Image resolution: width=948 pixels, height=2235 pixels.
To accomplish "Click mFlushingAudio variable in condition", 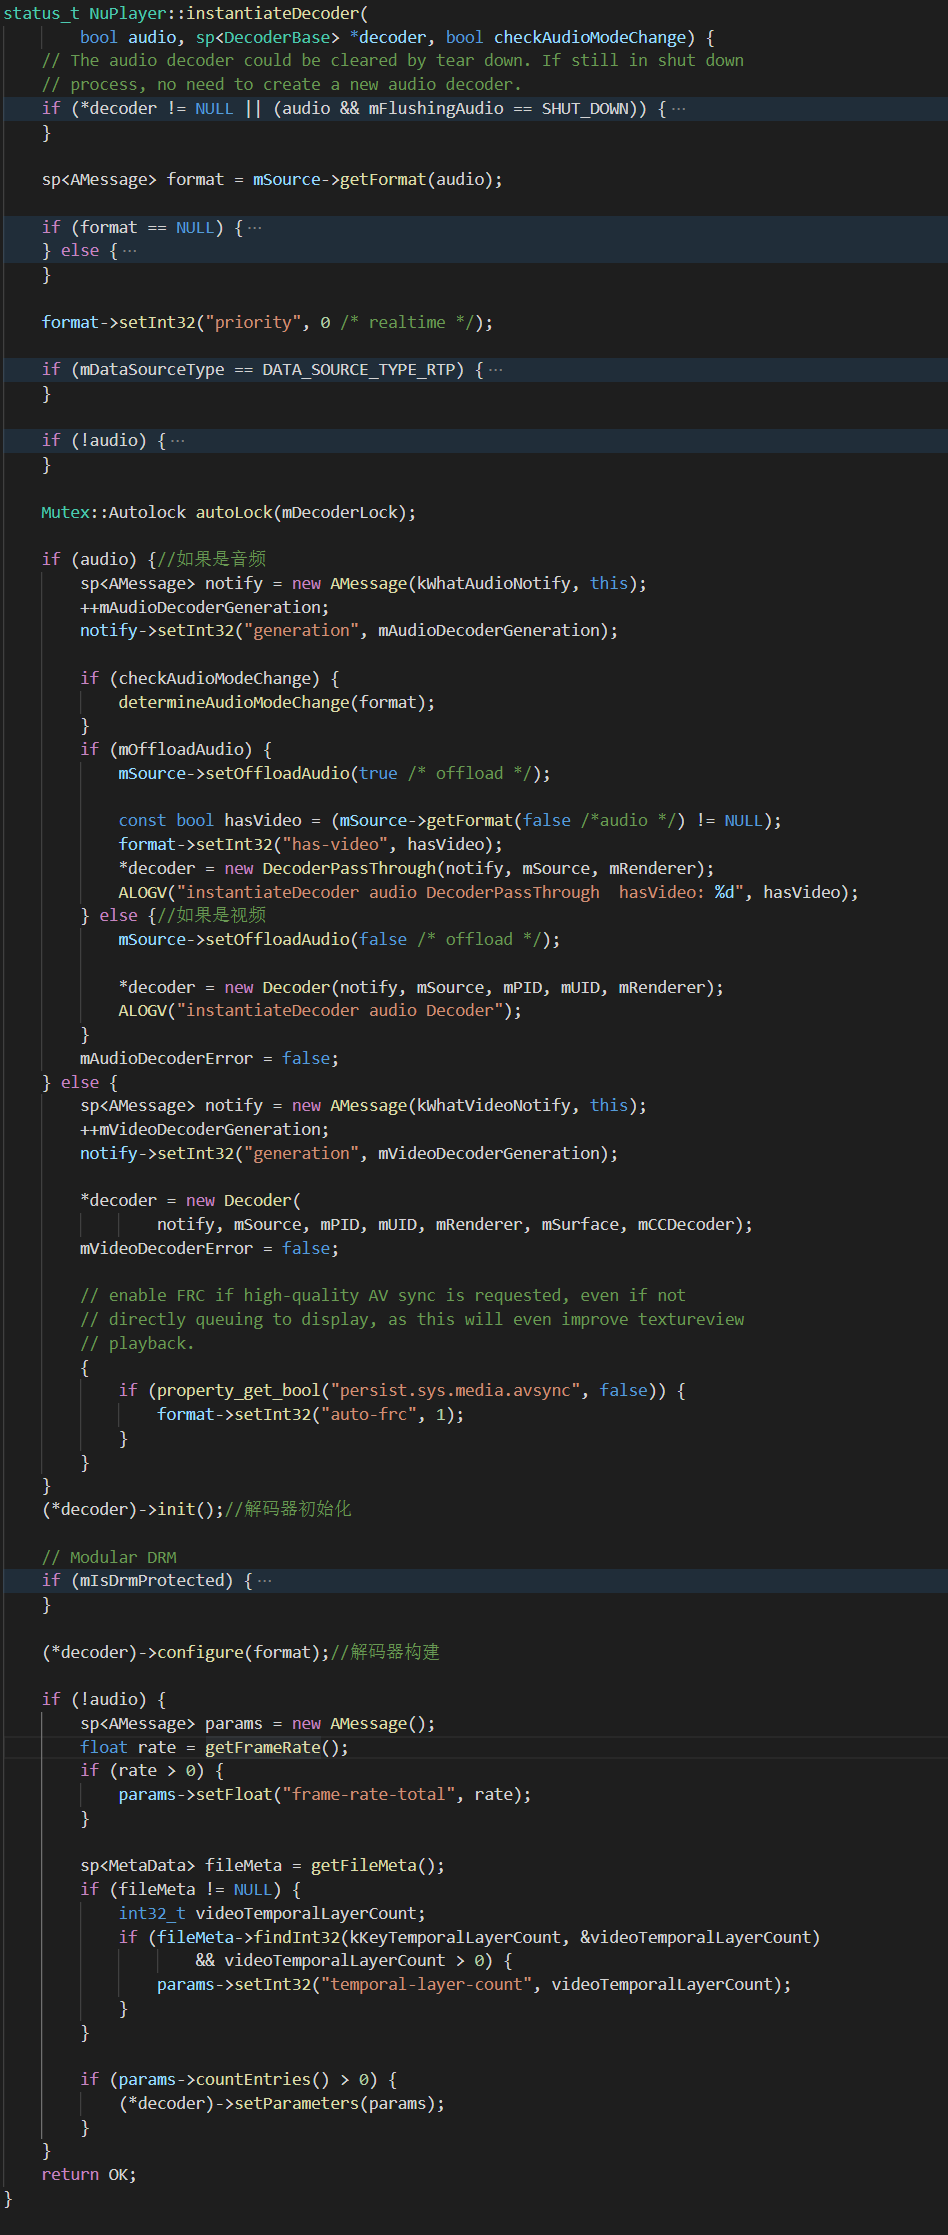I will [x=436, y=108].
